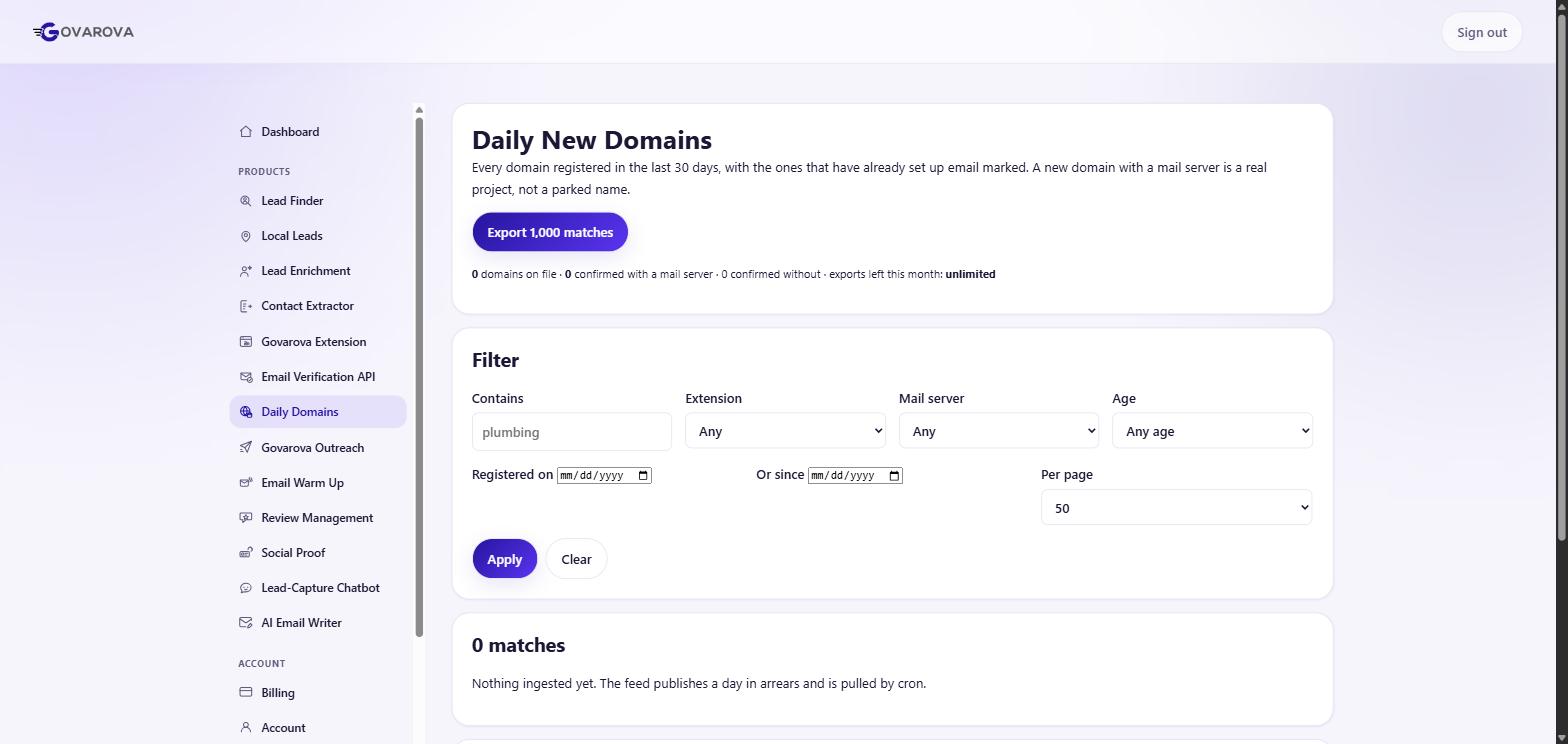Click the Filter section heading
This screenshot has height=744, width=1568.
tap(495, 360)
